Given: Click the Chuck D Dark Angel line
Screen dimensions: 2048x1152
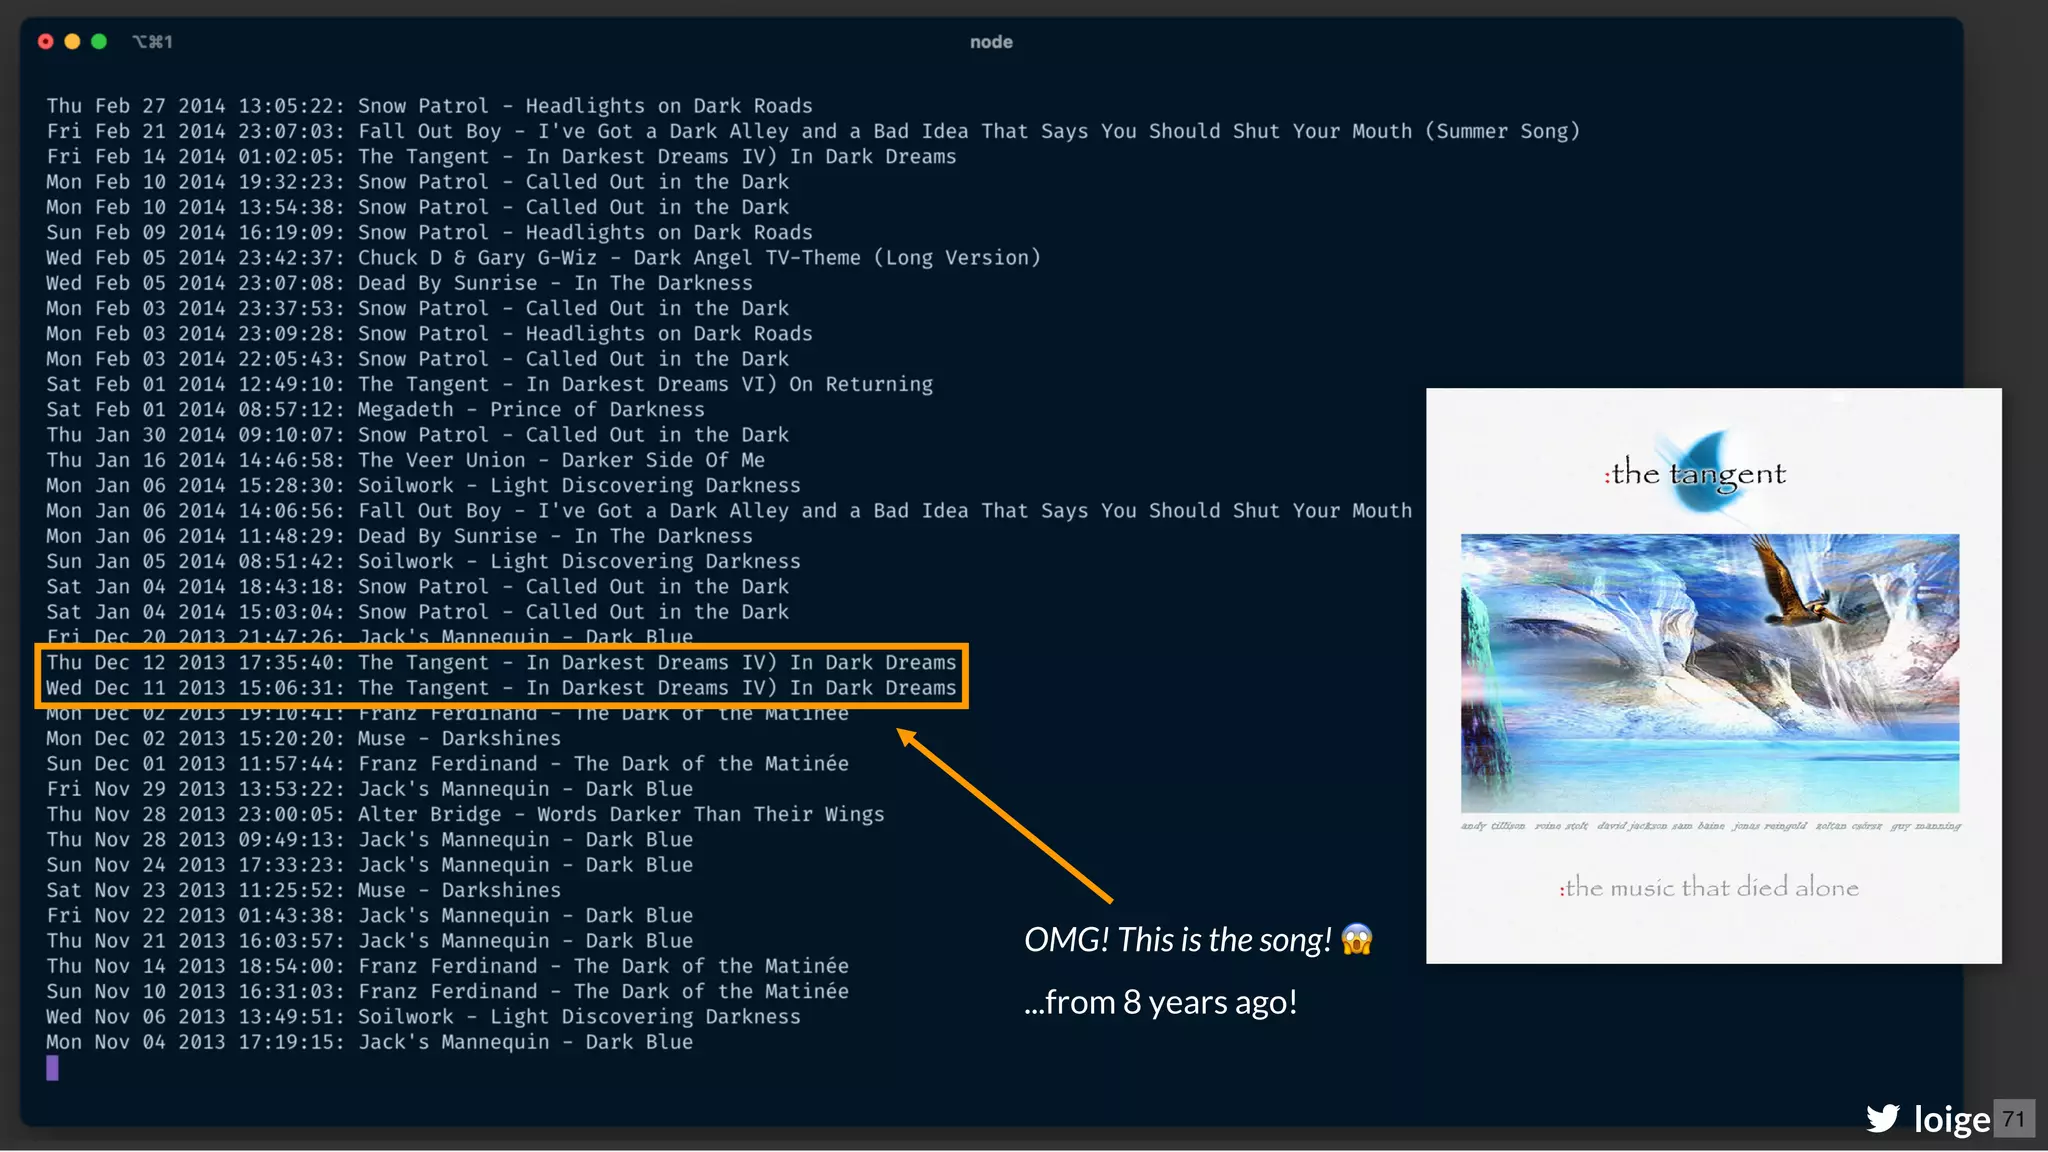Looking at the screenshot, I should pyautogui.click(x=543, y=258).
